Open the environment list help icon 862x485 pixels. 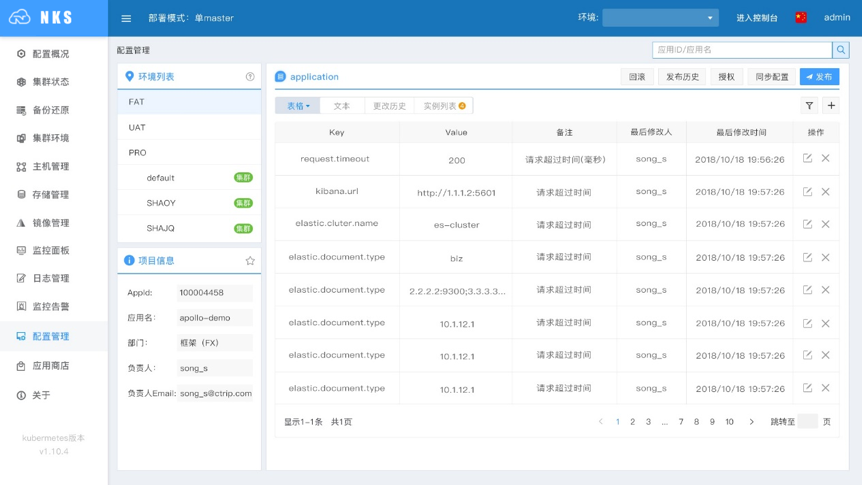click(x=250, y=76)
